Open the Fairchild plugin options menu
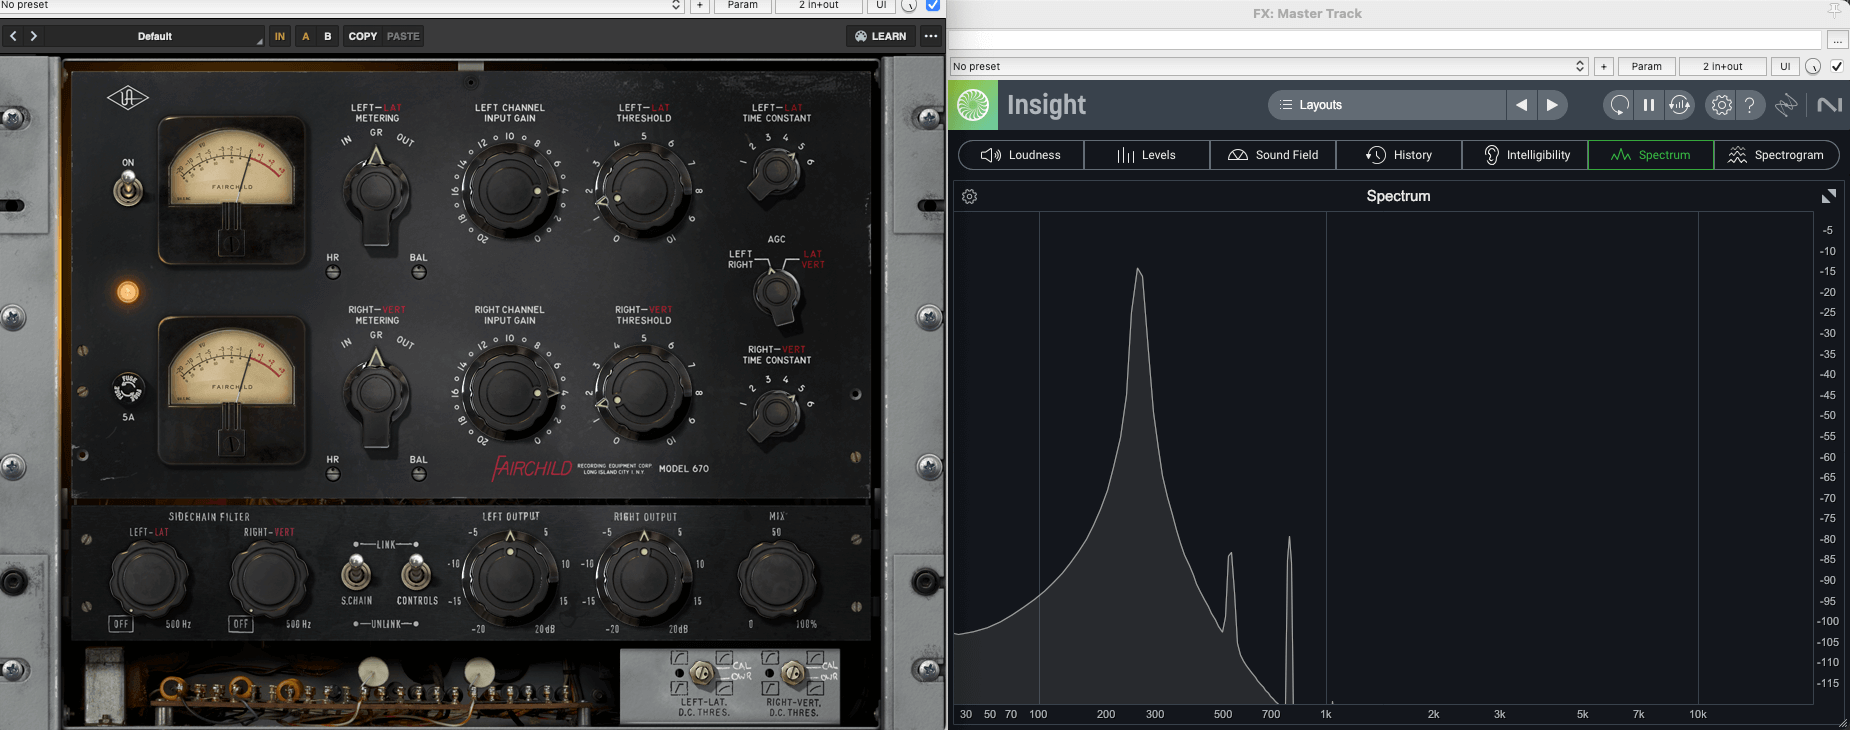The image size is (1850, 730). [x=931, y=36]
